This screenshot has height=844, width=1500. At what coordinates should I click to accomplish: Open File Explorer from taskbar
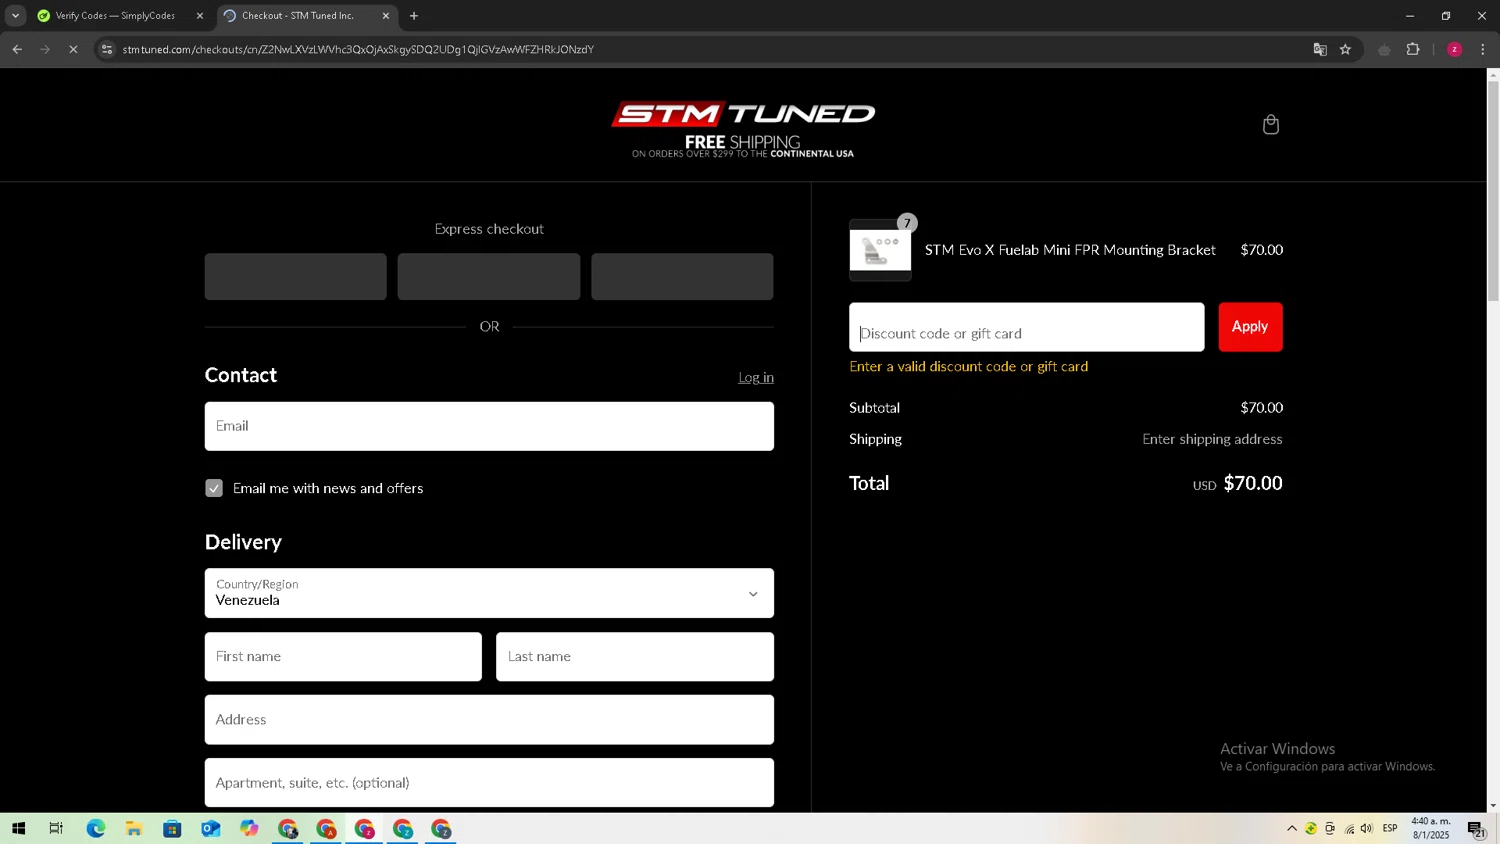pyautogui.click(x=133, y=828)
